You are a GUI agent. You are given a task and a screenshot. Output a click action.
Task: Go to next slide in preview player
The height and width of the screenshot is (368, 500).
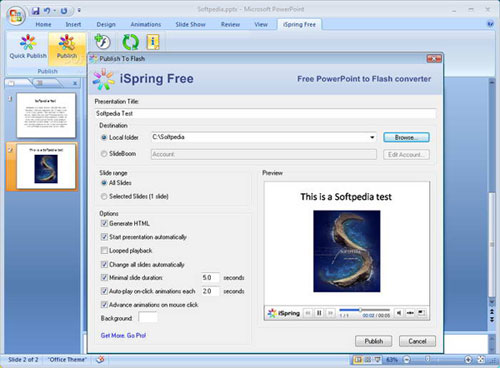(x=330, y=313)
